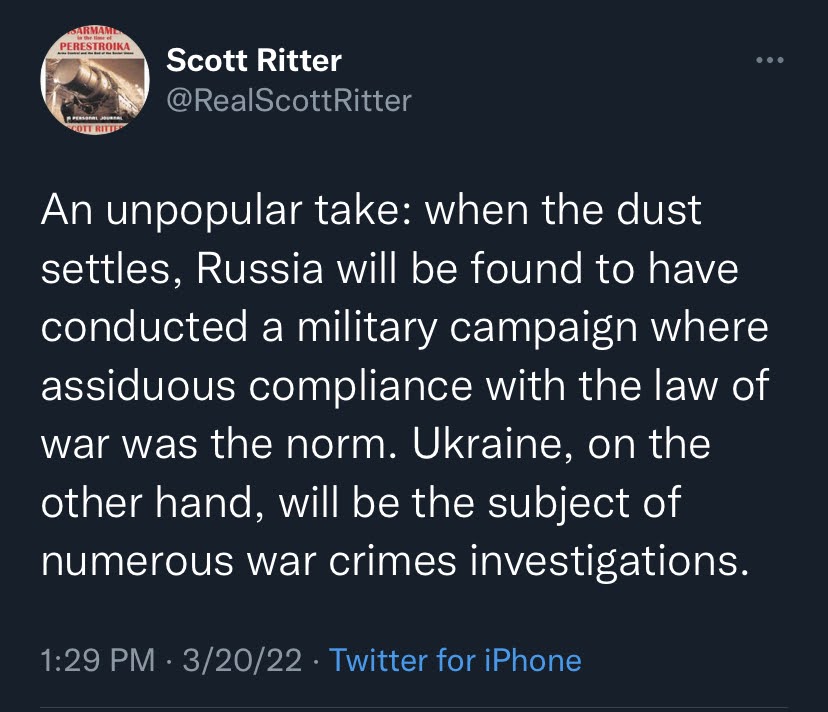Click the PERESTROIKA title in the avatar

click(95, 46)
